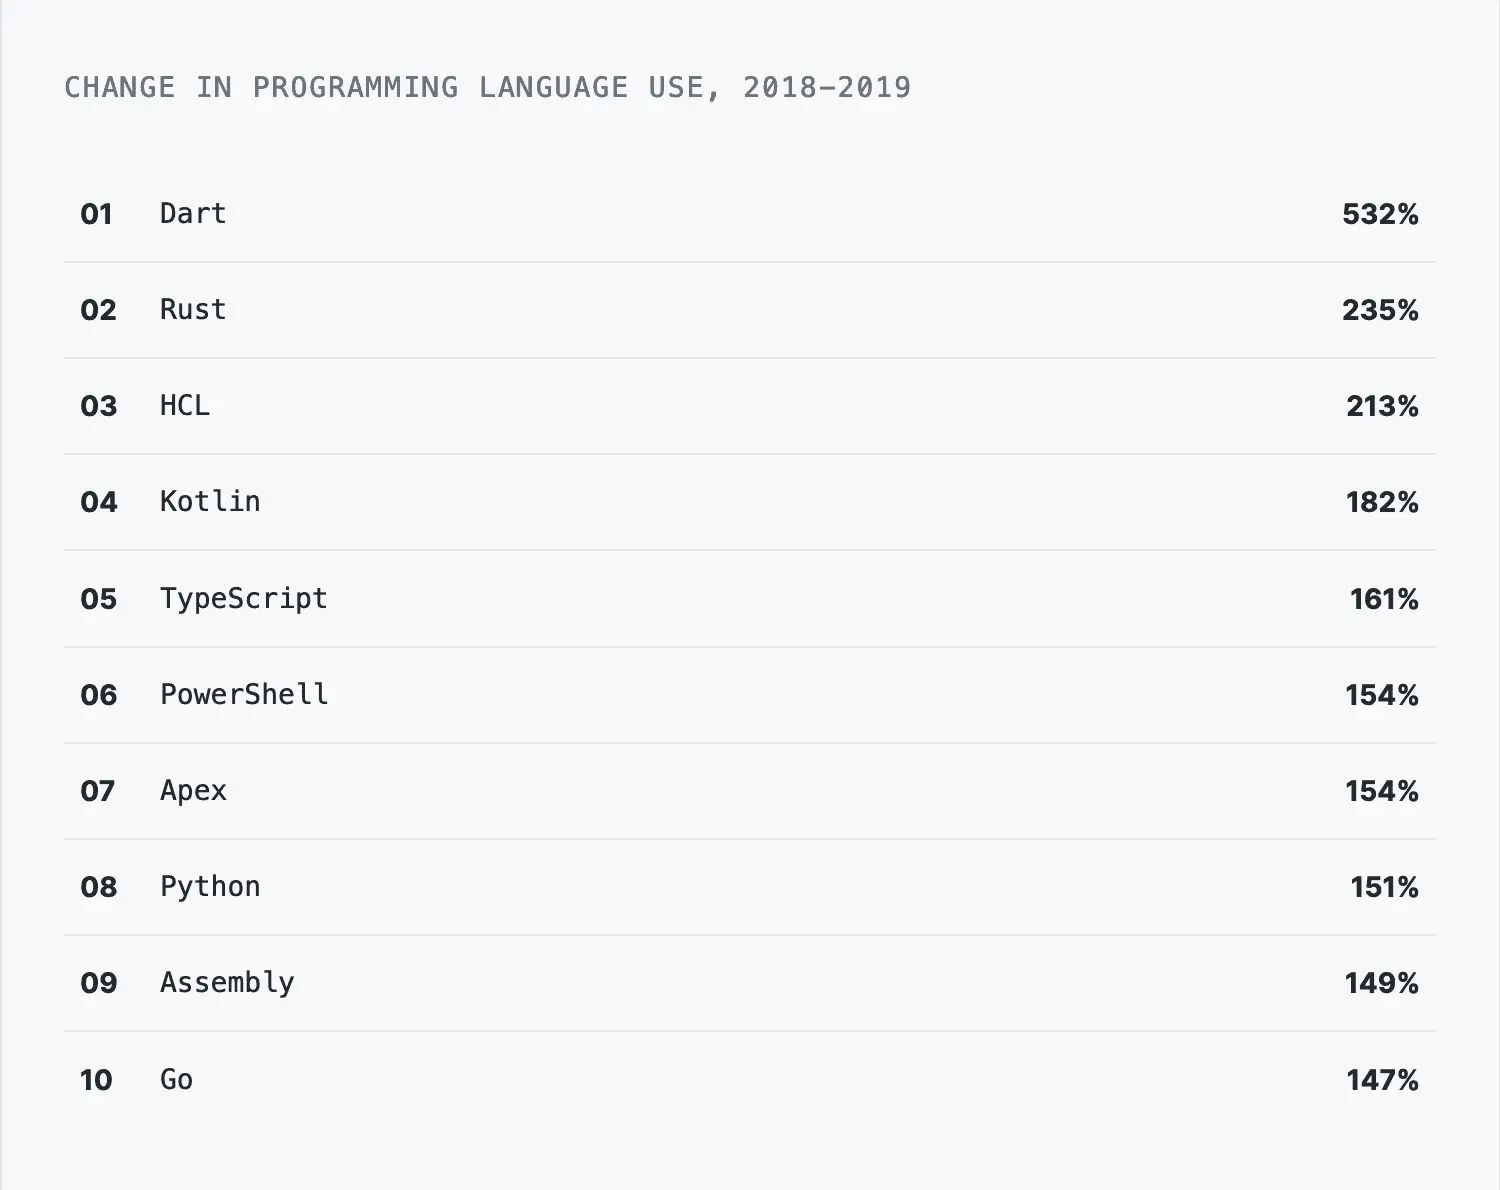The width and height of the screenshot is (1500, 1190).
Task: Select the Assembly language name
Action: point(227,983)
